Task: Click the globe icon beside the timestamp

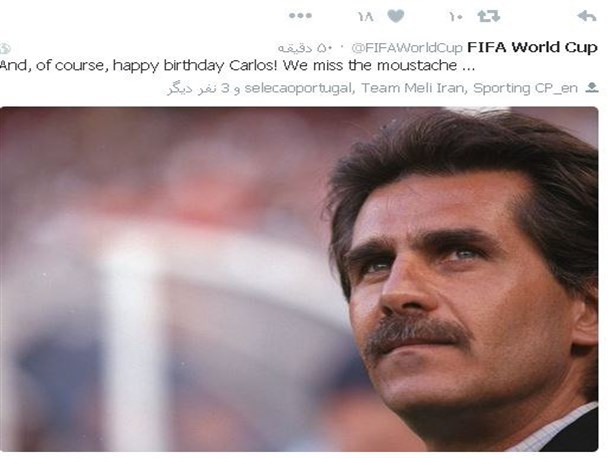Action: click(5, 48)
